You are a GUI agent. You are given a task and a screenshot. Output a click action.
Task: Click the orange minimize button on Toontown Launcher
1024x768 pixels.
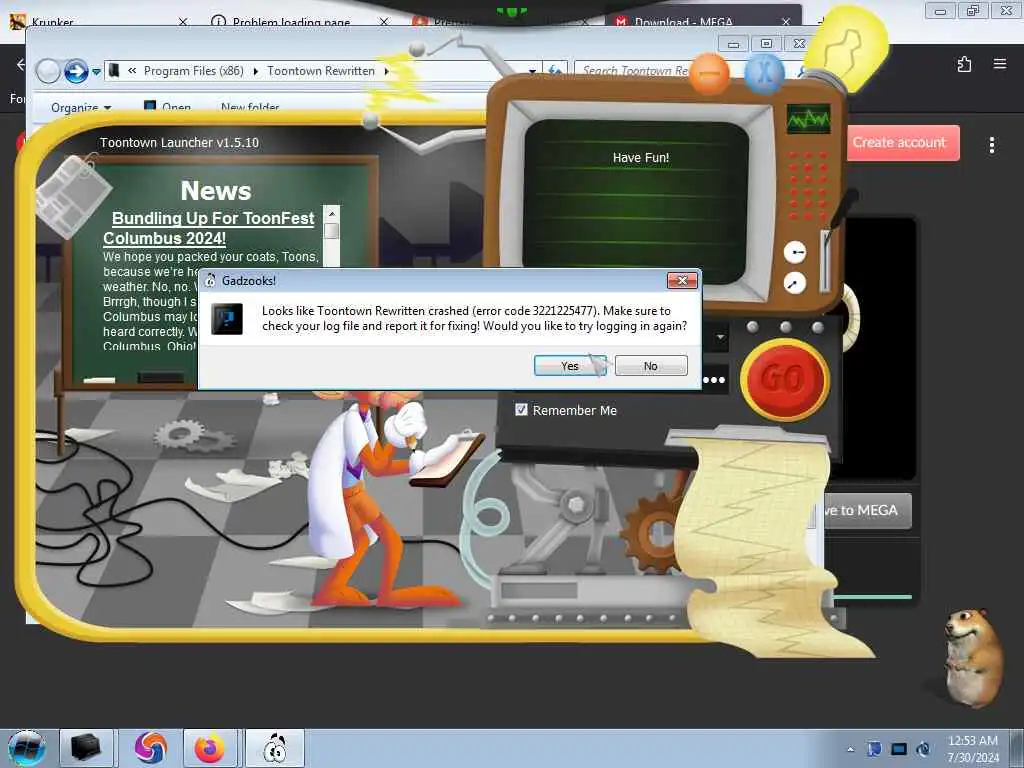tap(709, 73)
